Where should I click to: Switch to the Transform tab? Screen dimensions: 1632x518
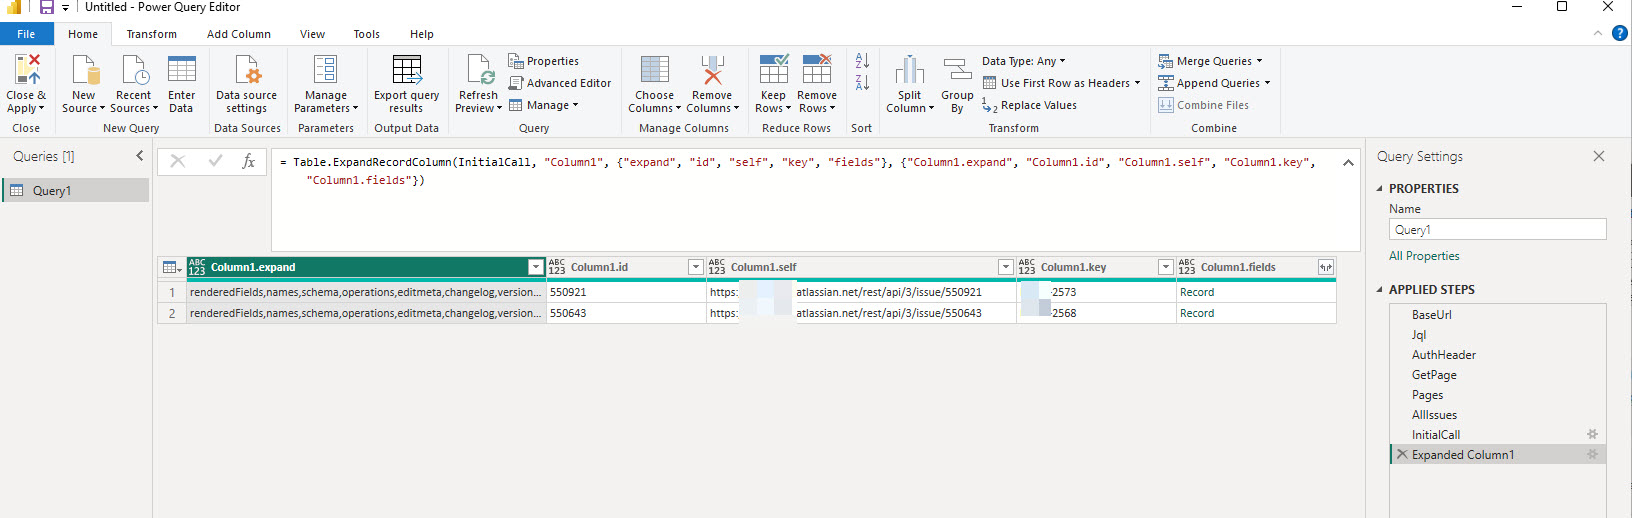[152, 34]
